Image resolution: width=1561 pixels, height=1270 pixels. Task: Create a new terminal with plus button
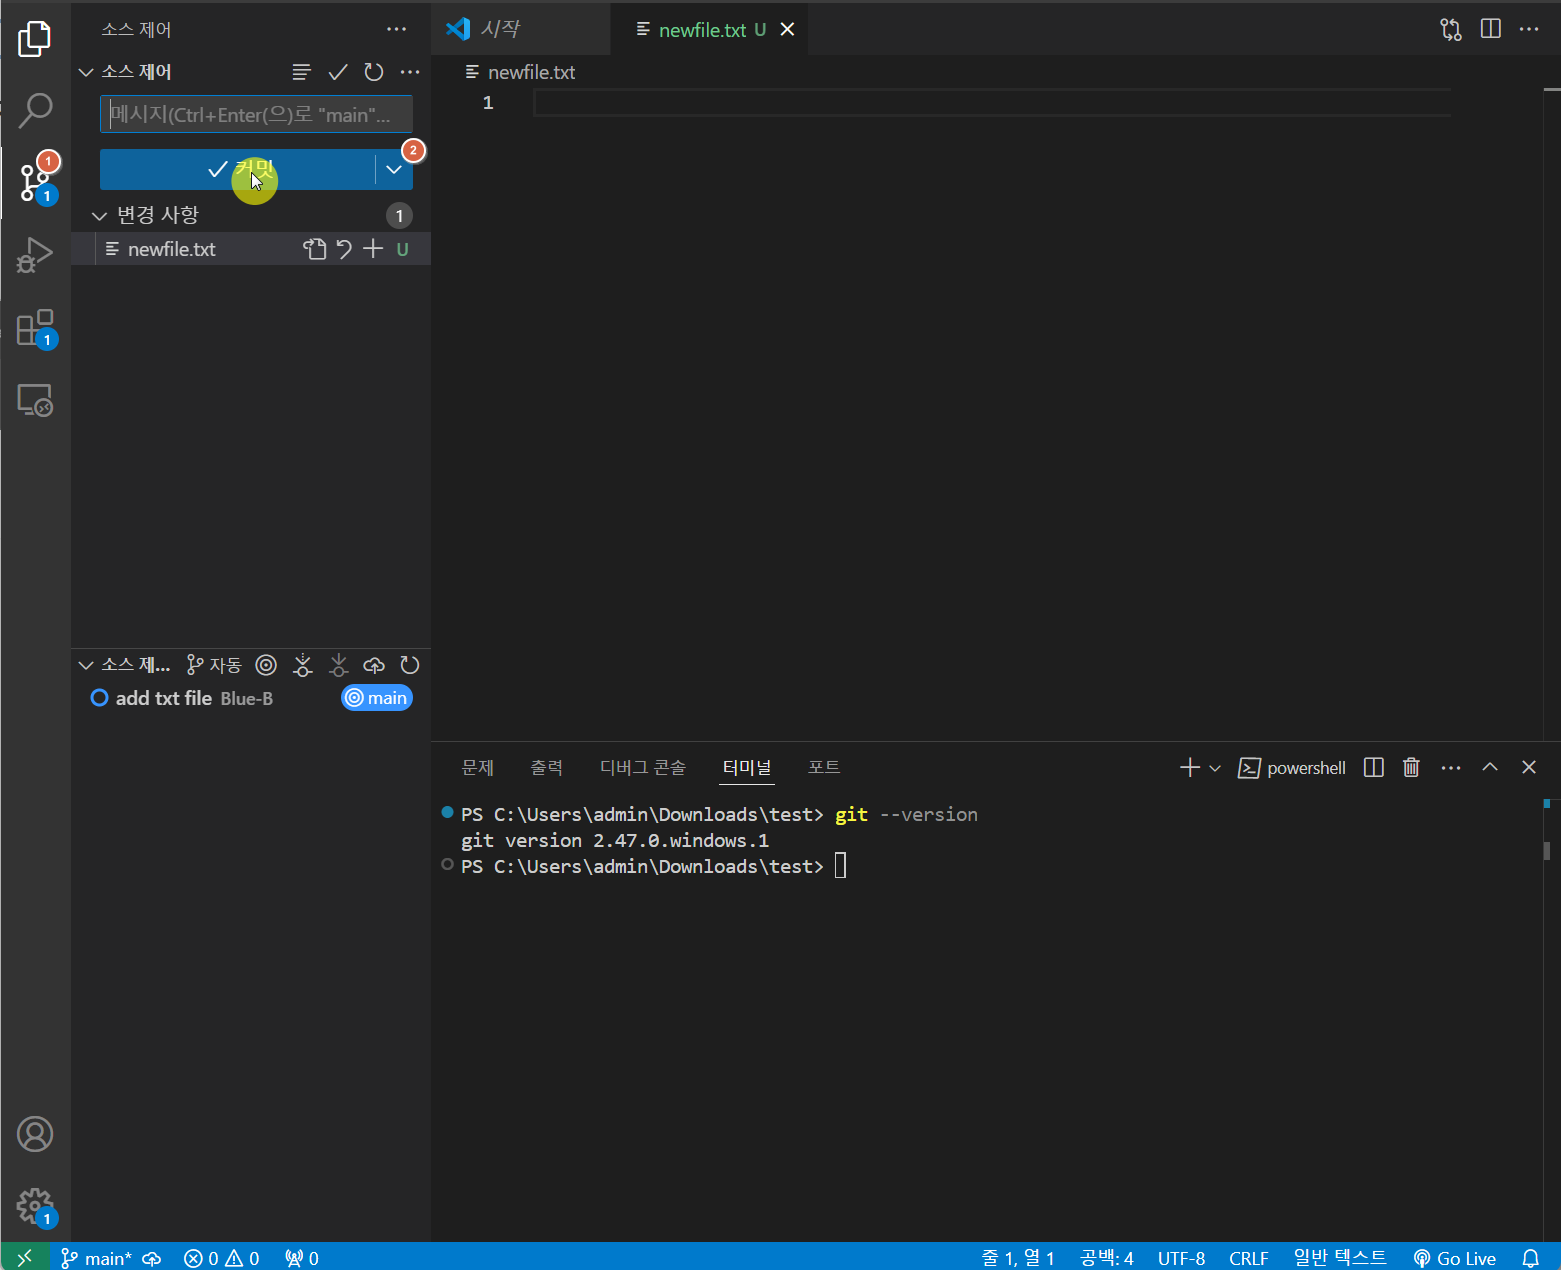point(1190,767)
